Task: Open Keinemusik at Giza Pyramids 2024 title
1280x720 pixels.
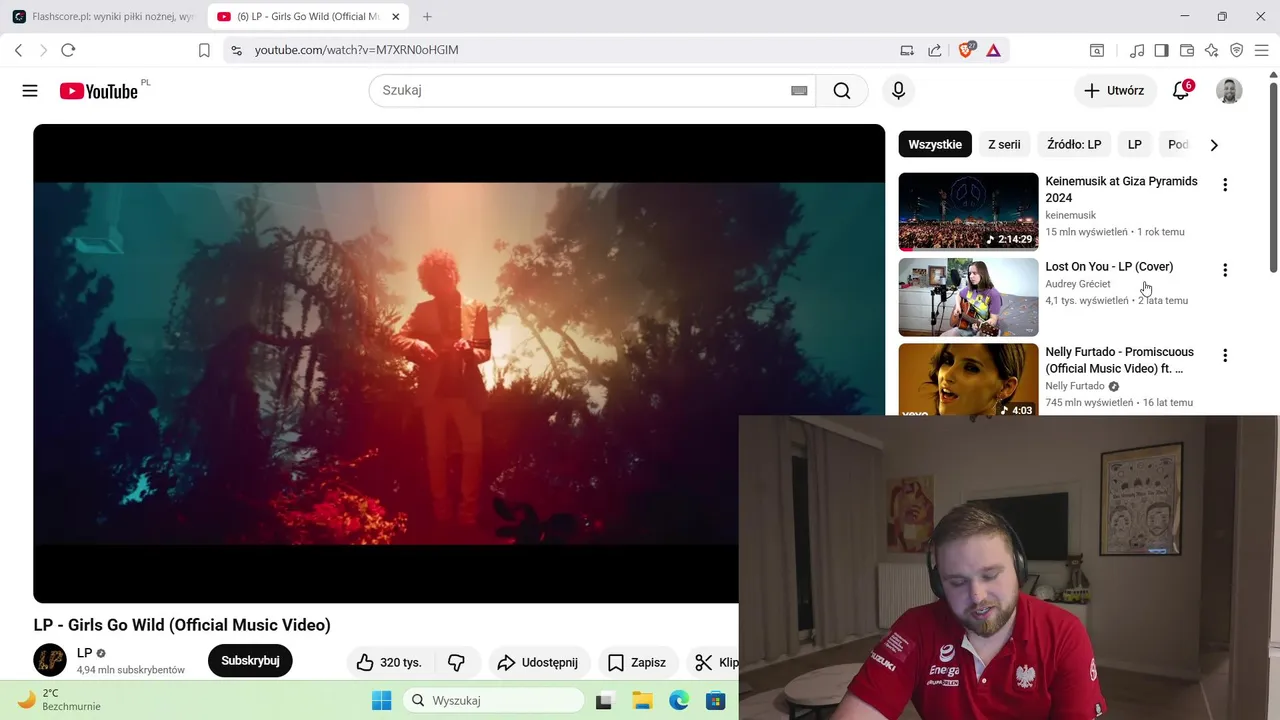Action: (x=1121, y=190)
